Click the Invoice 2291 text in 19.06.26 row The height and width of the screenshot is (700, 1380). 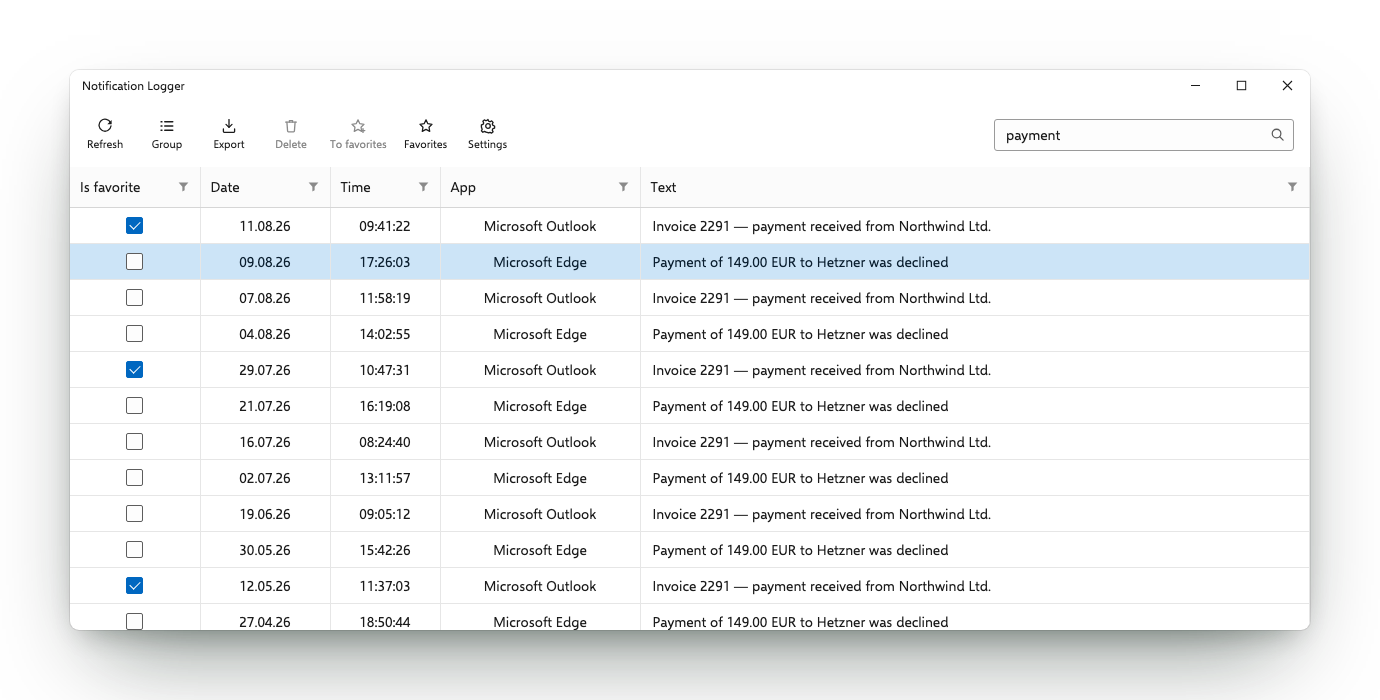point(821,514)
